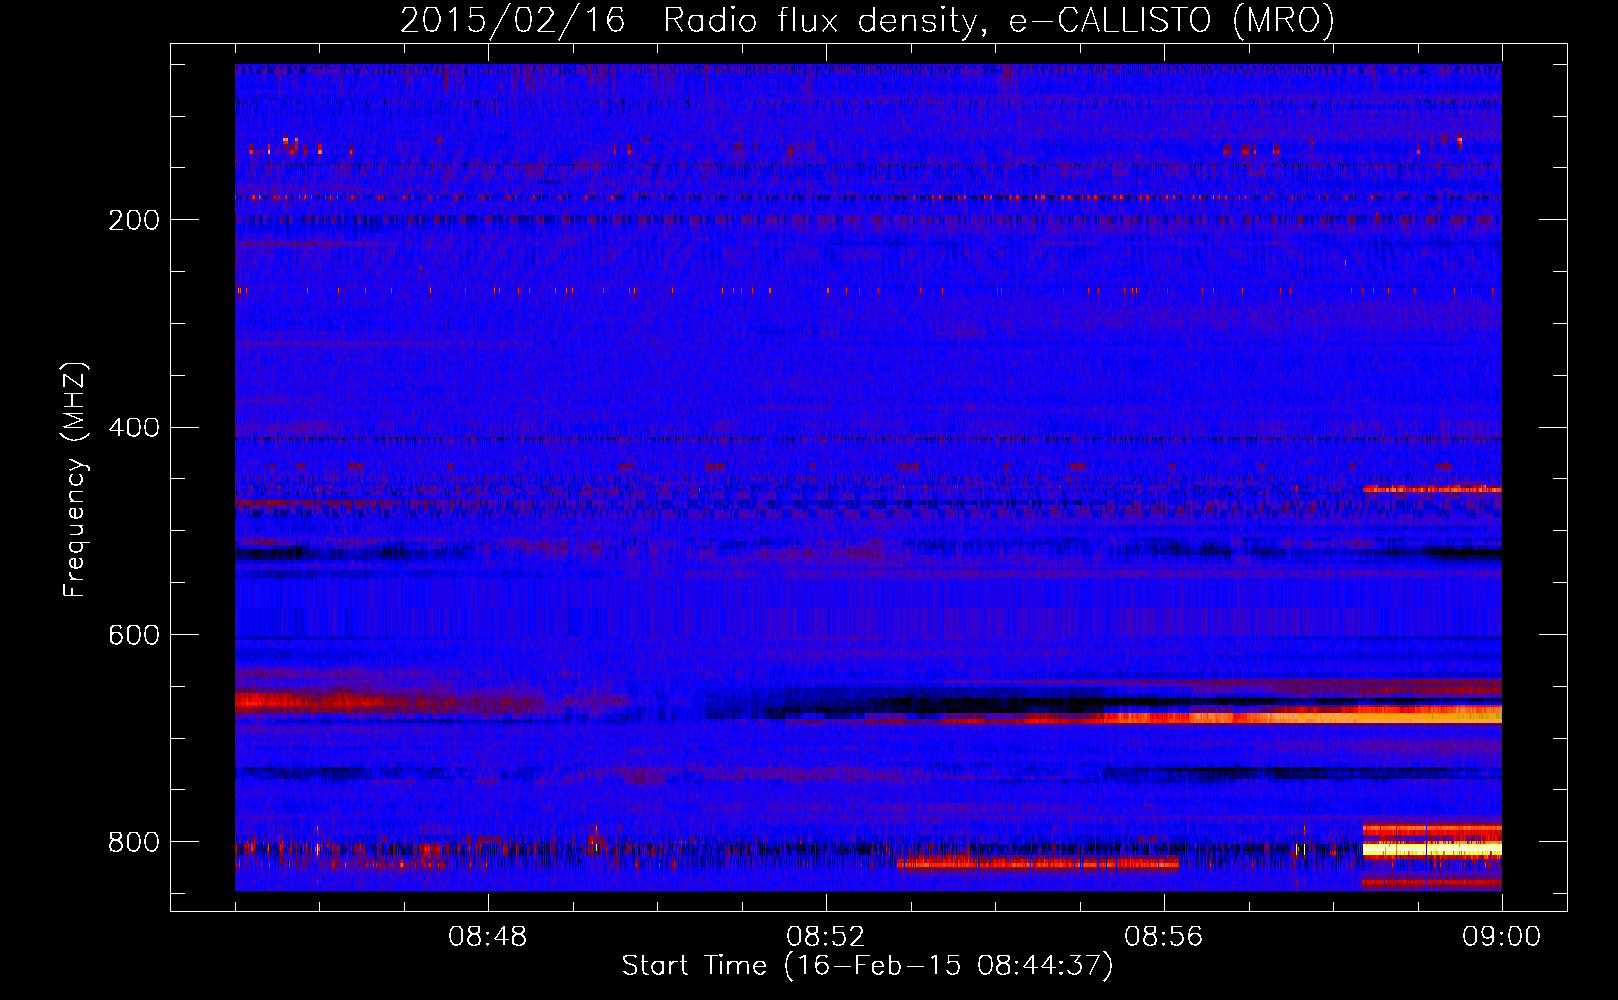This screenshot has height=1000, width=1618.
Task: Click the "08:56" time tick label
Action: [1164, 937]
